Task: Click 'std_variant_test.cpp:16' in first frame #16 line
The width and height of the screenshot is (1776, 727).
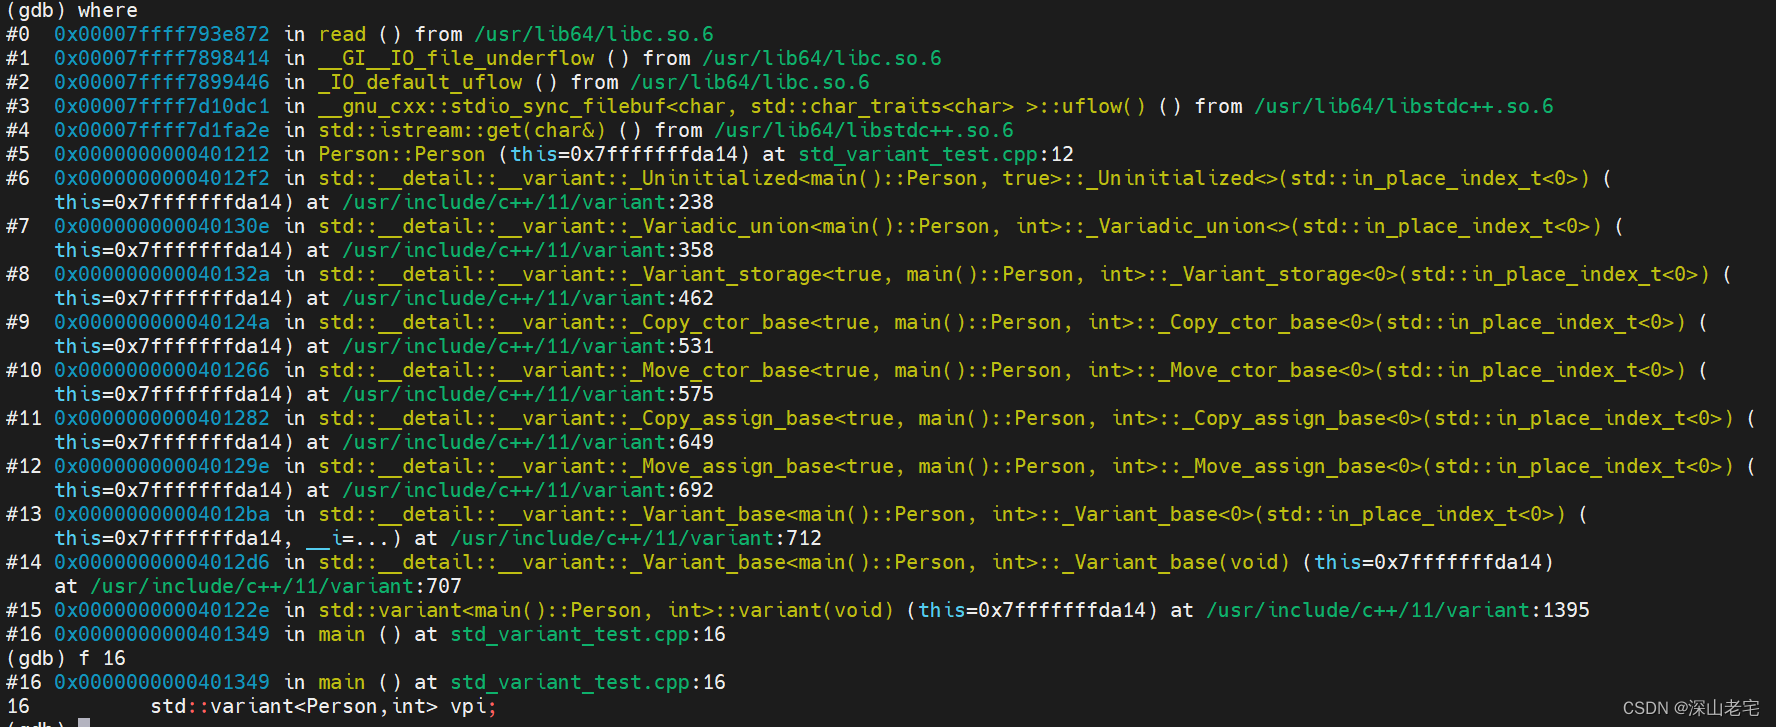Action: [x=588, y=634]
